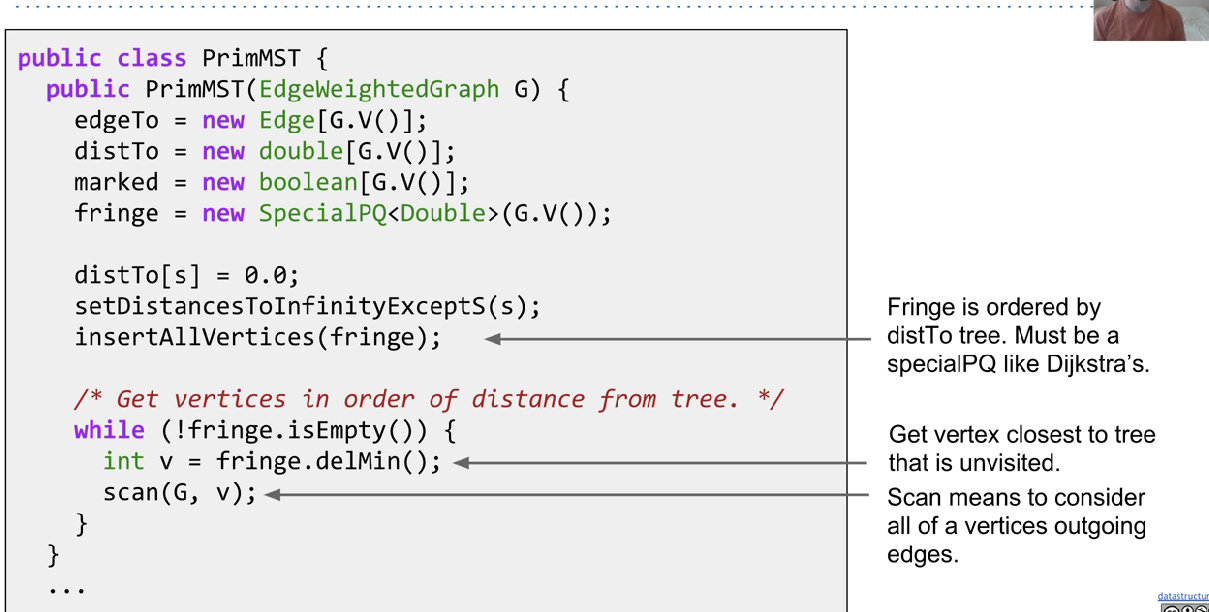Screen dimensions: 1209x612
Task: Click the 'while (!fringe.isEmpty())' line
Action: click(264, 431)
